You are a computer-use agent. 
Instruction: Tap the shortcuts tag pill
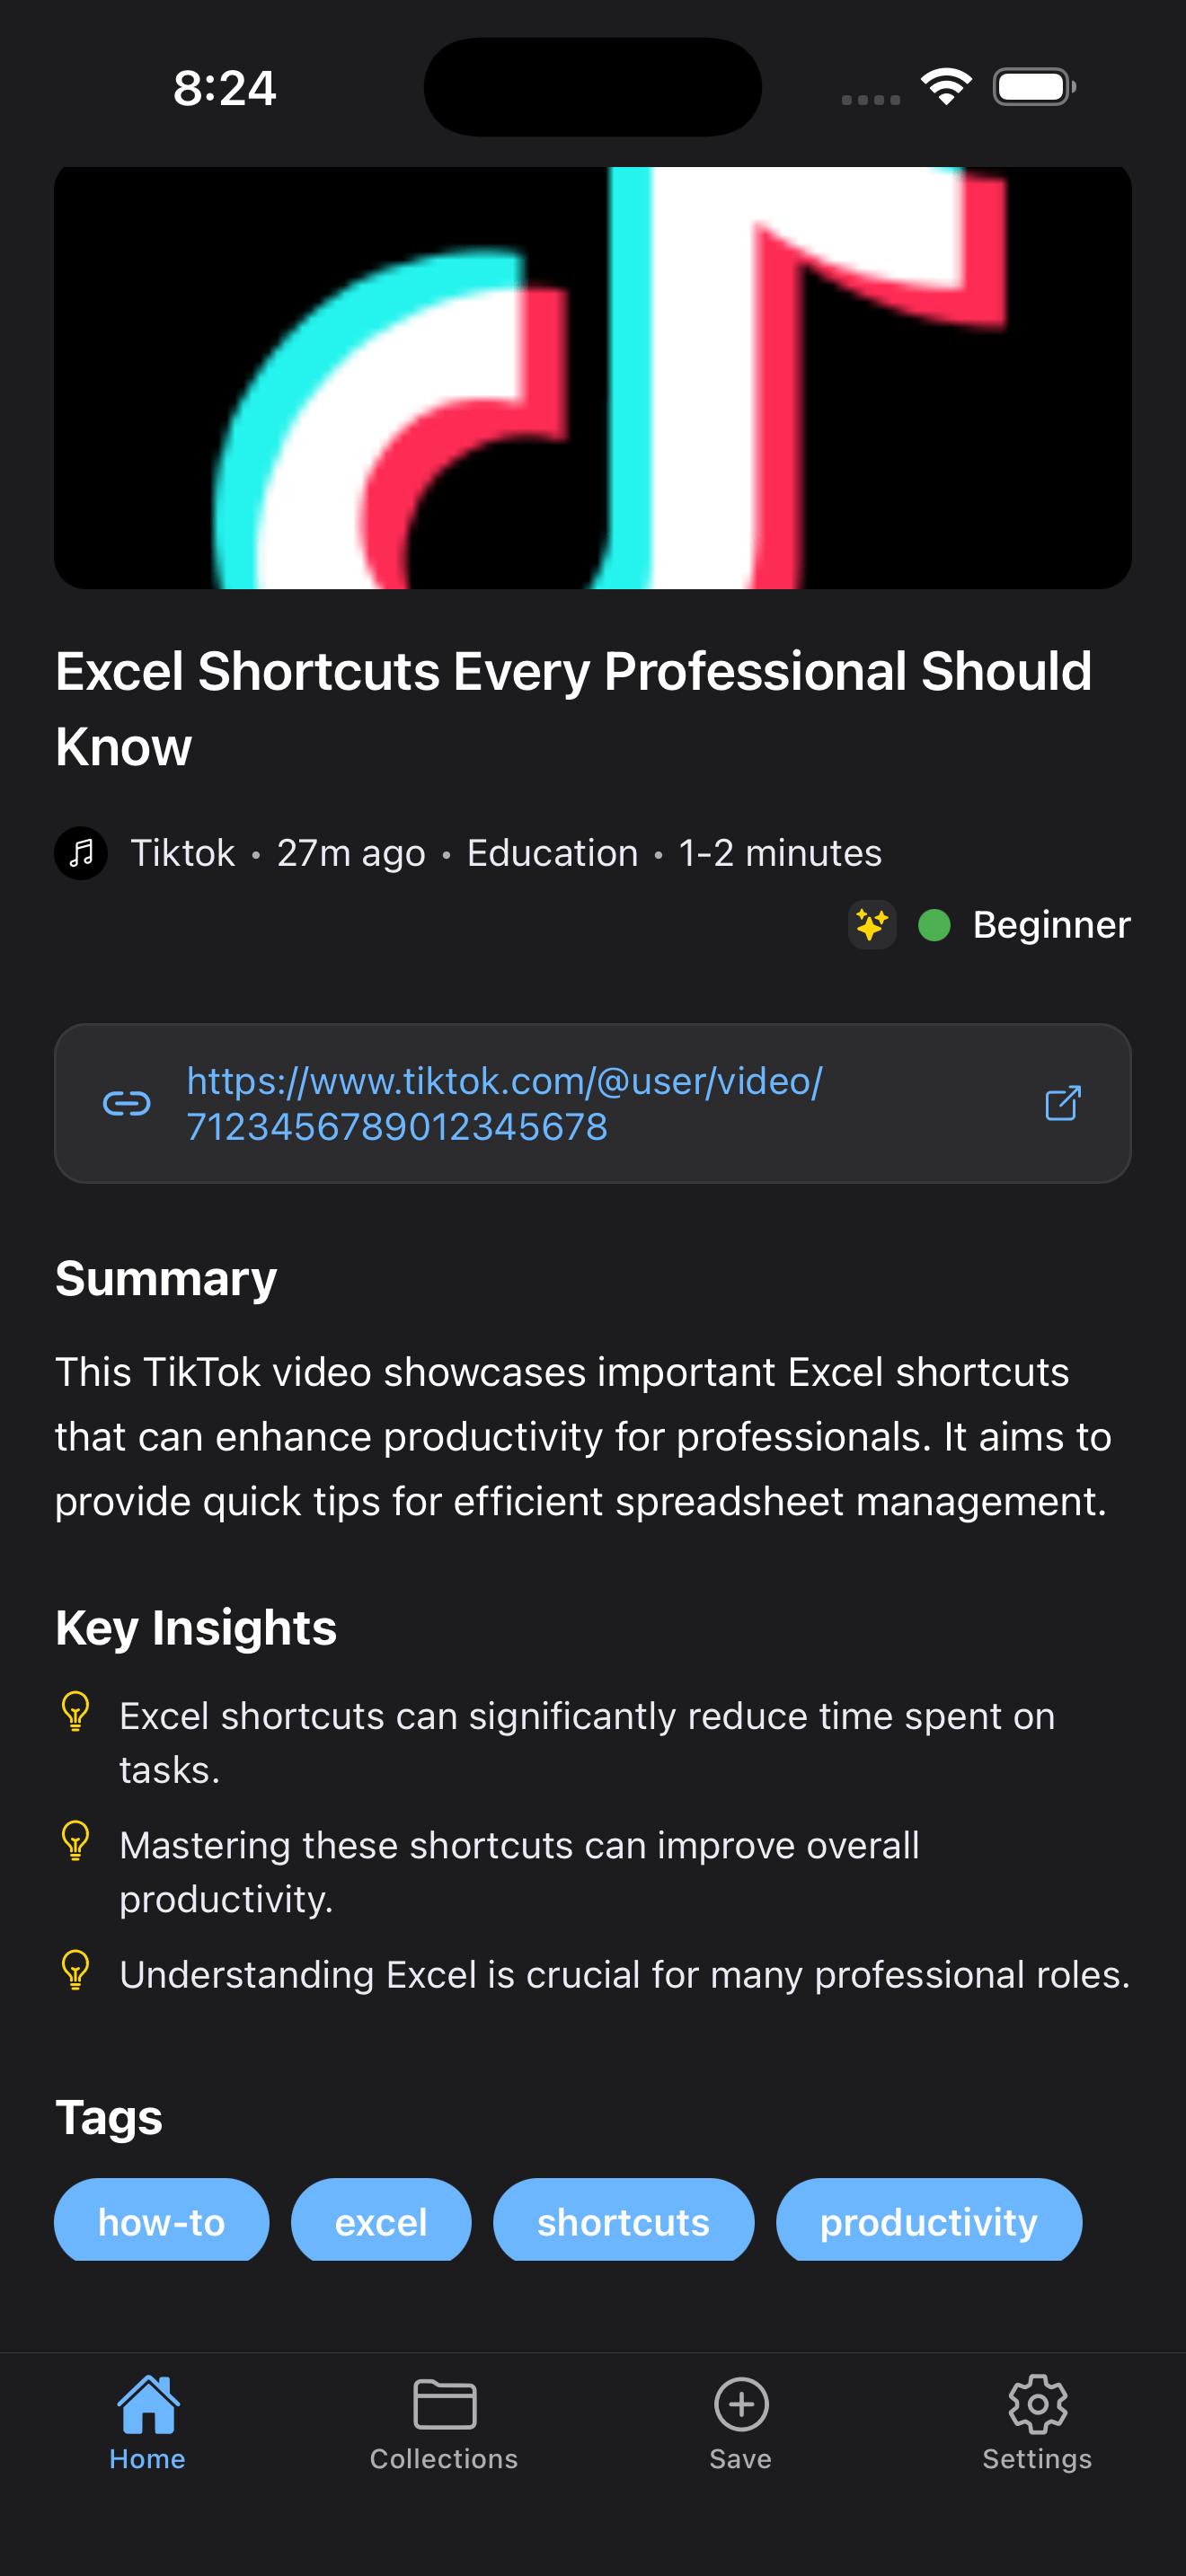point(623,2222)
